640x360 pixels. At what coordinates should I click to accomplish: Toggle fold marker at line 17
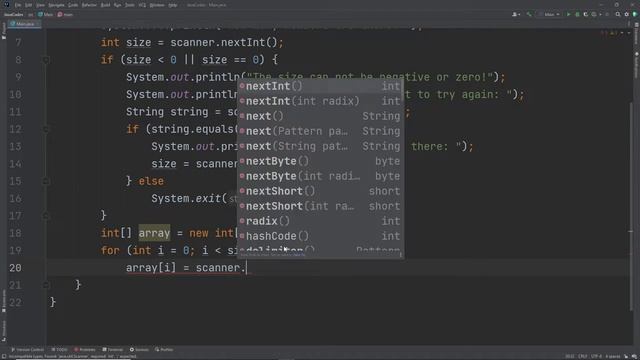[46, 215]
